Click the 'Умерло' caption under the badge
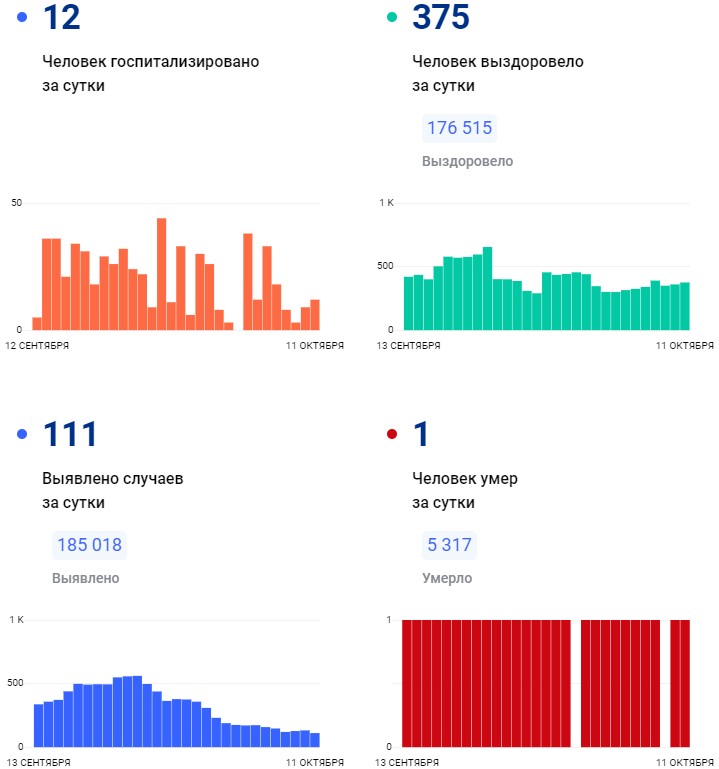719x769 pixels. [x=447, y=578]
